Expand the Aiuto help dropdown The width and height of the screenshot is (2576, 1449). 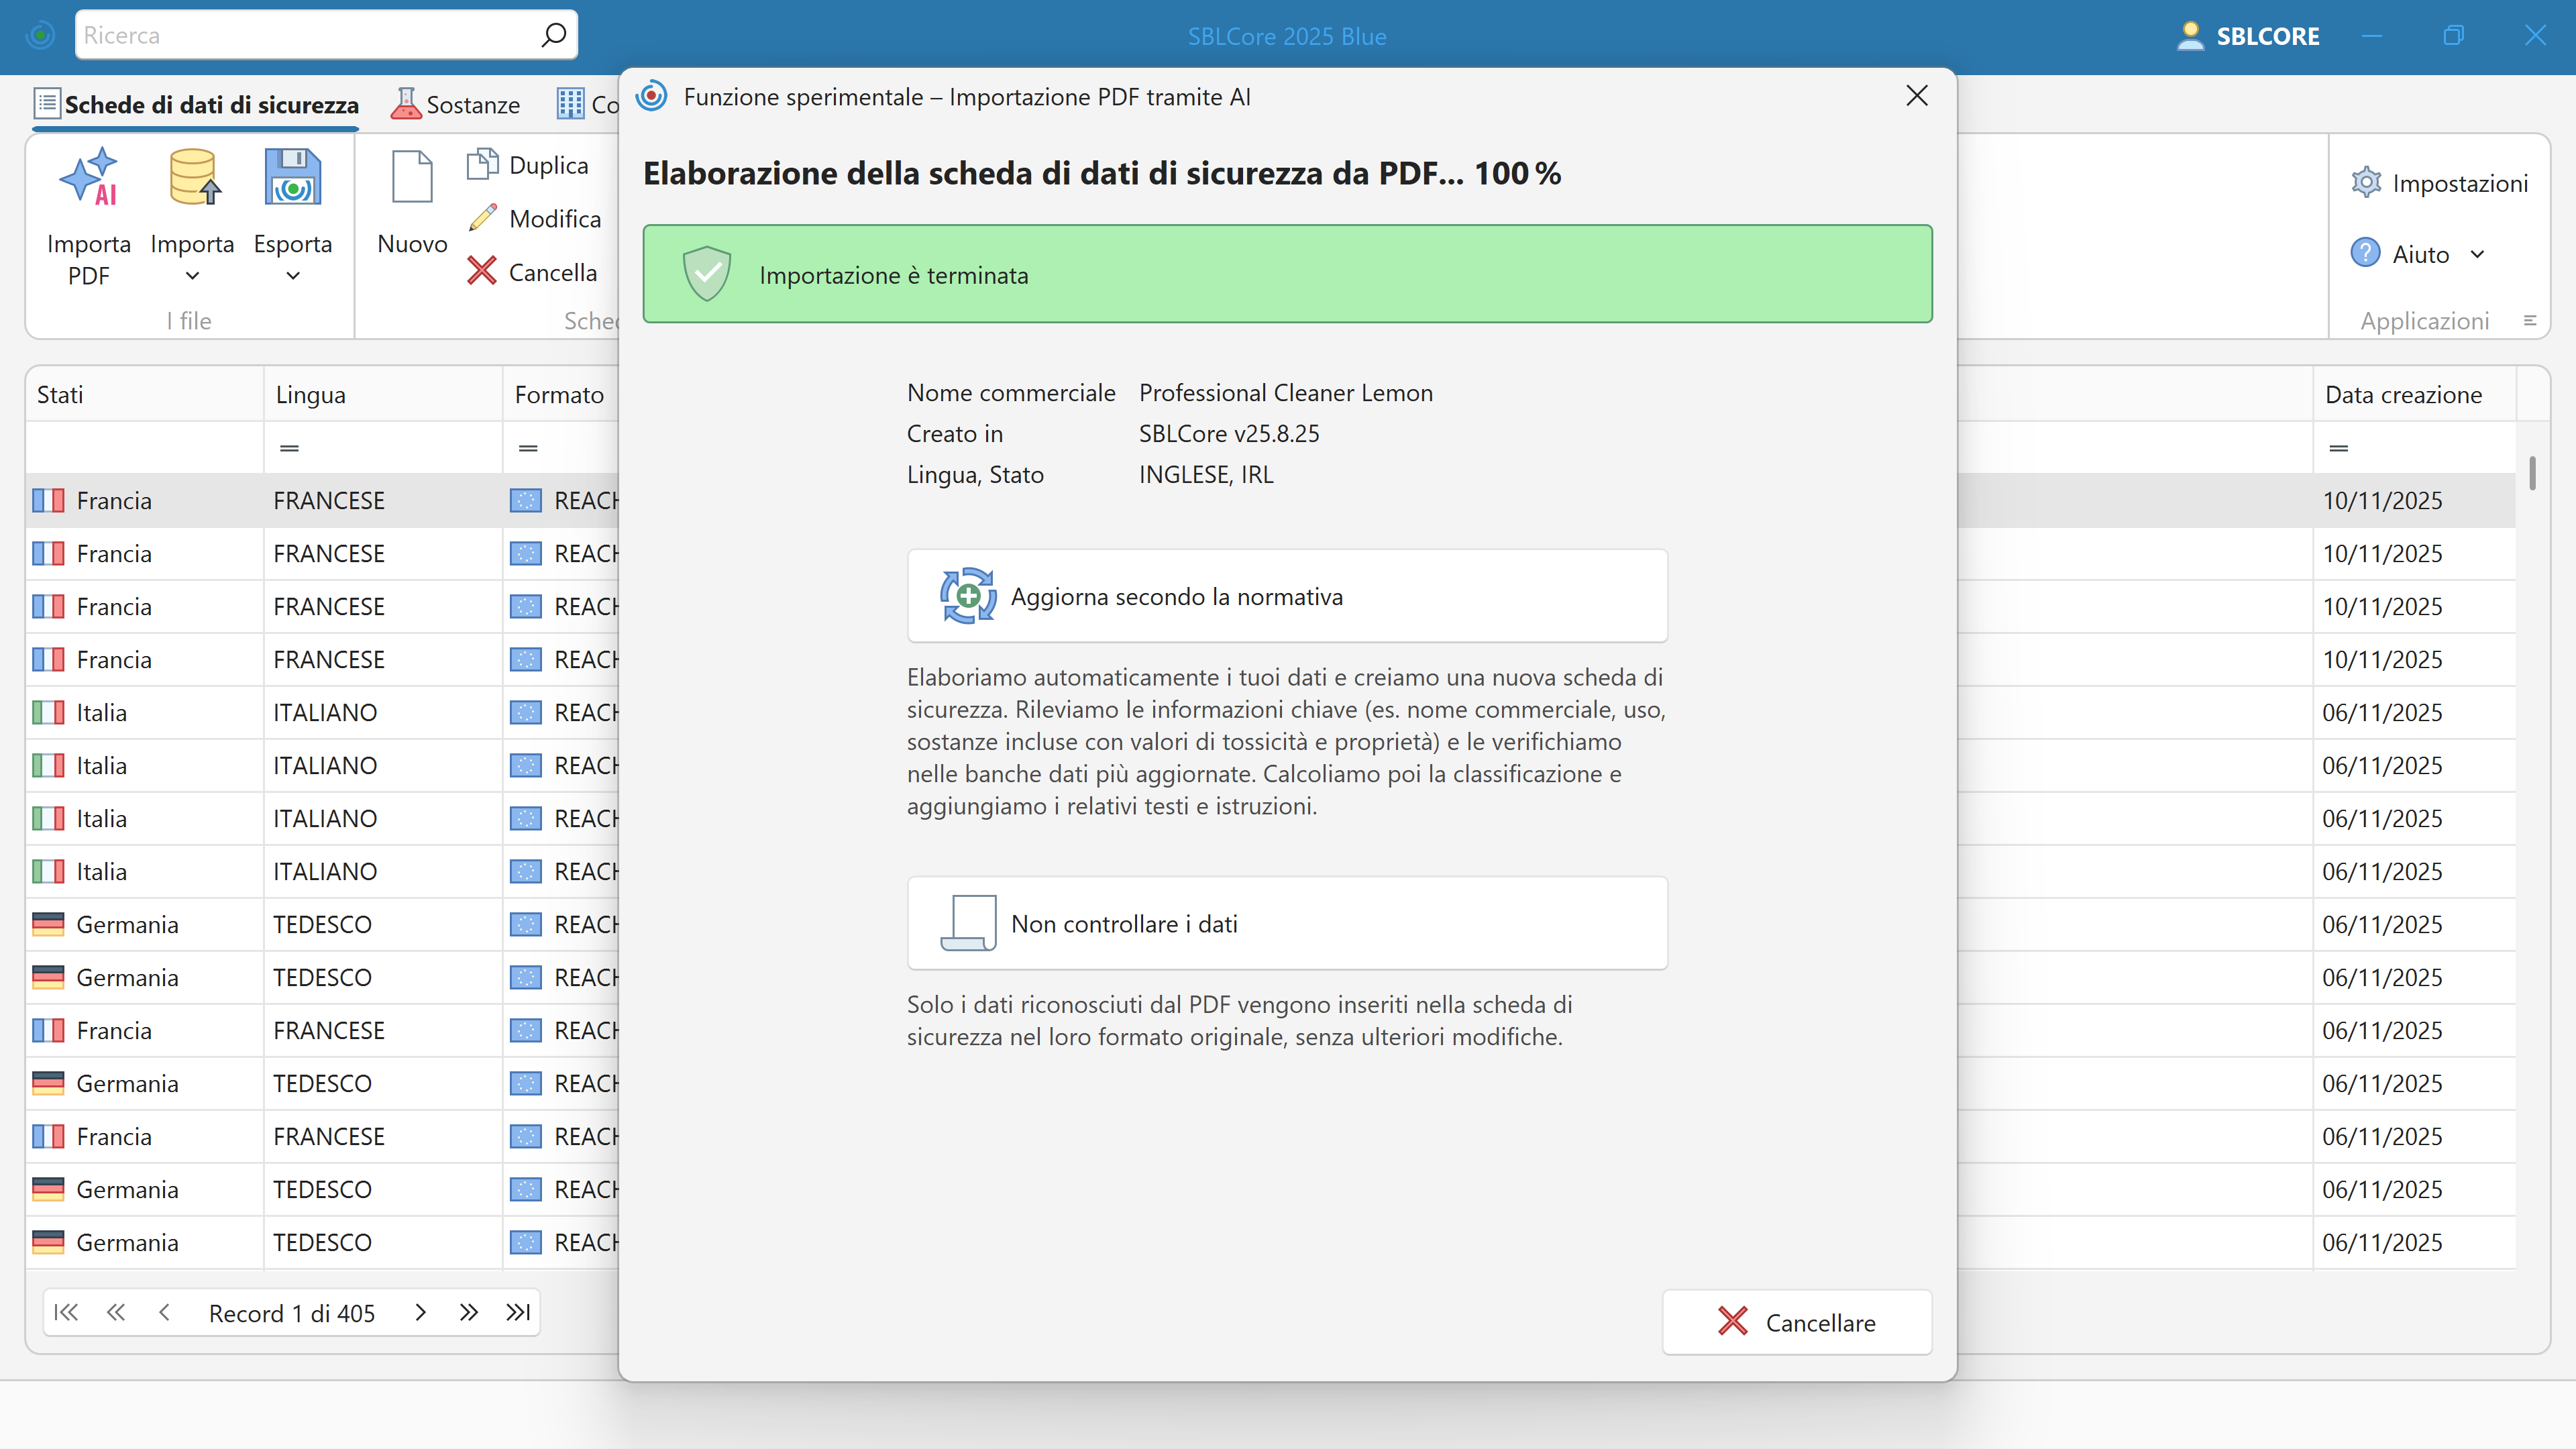click(2477, 254)
